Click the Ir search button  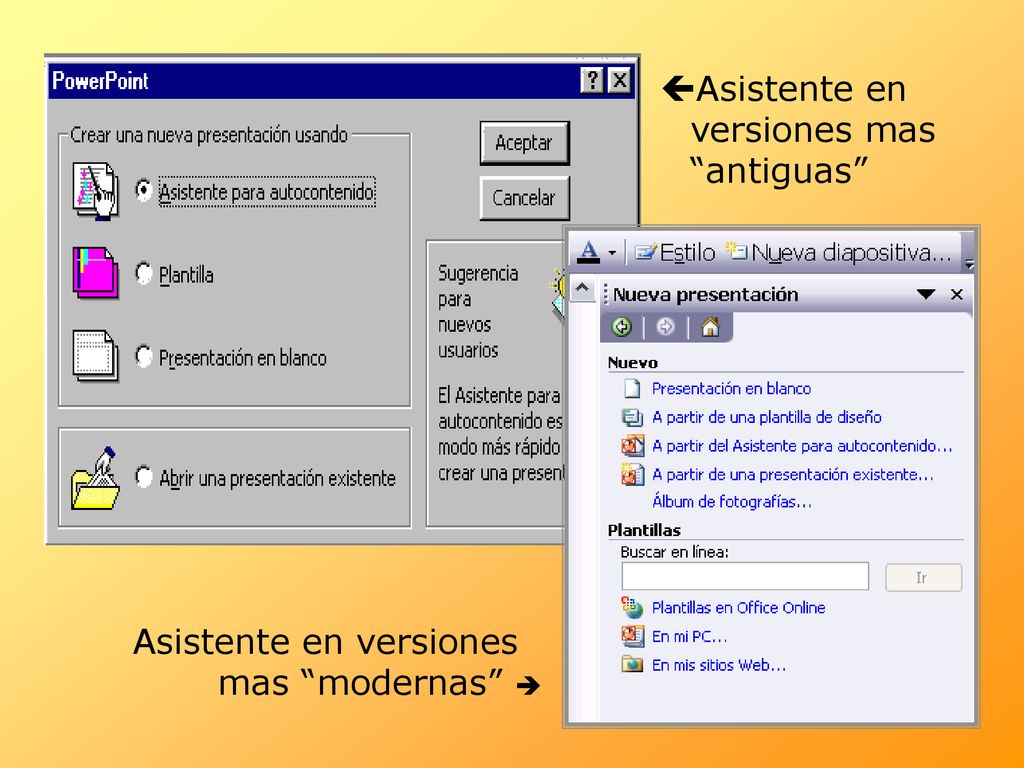pyautogui.click(x=923, y=577)
